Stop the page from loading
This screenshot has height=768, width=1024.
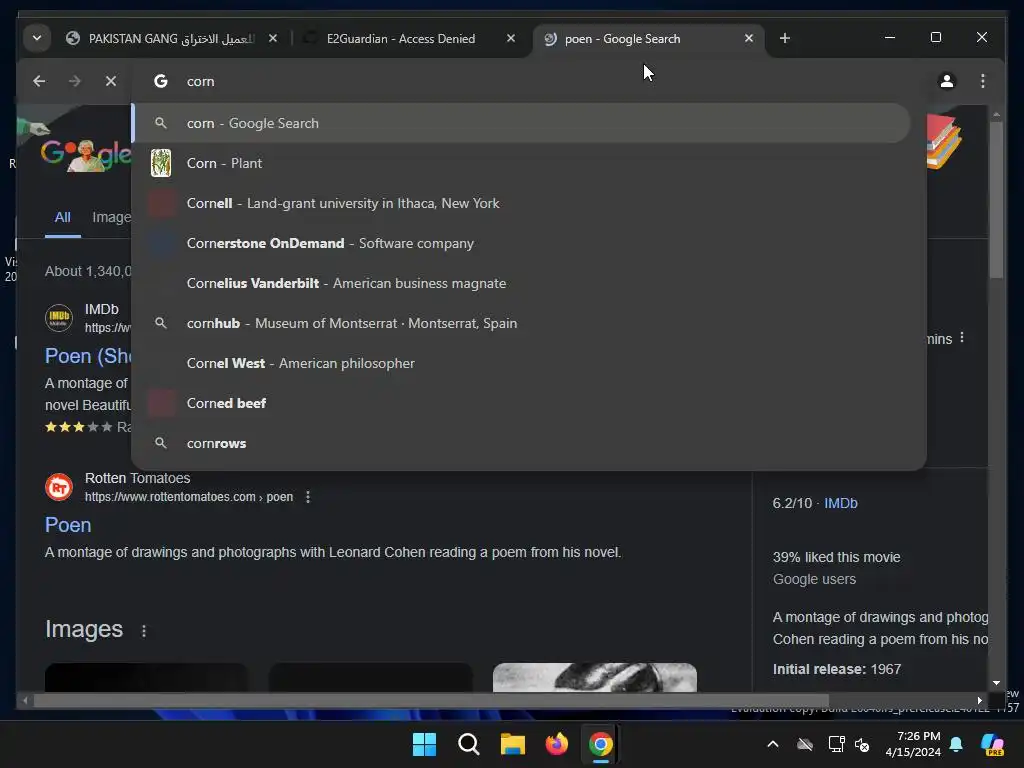[x=111, y=81]
